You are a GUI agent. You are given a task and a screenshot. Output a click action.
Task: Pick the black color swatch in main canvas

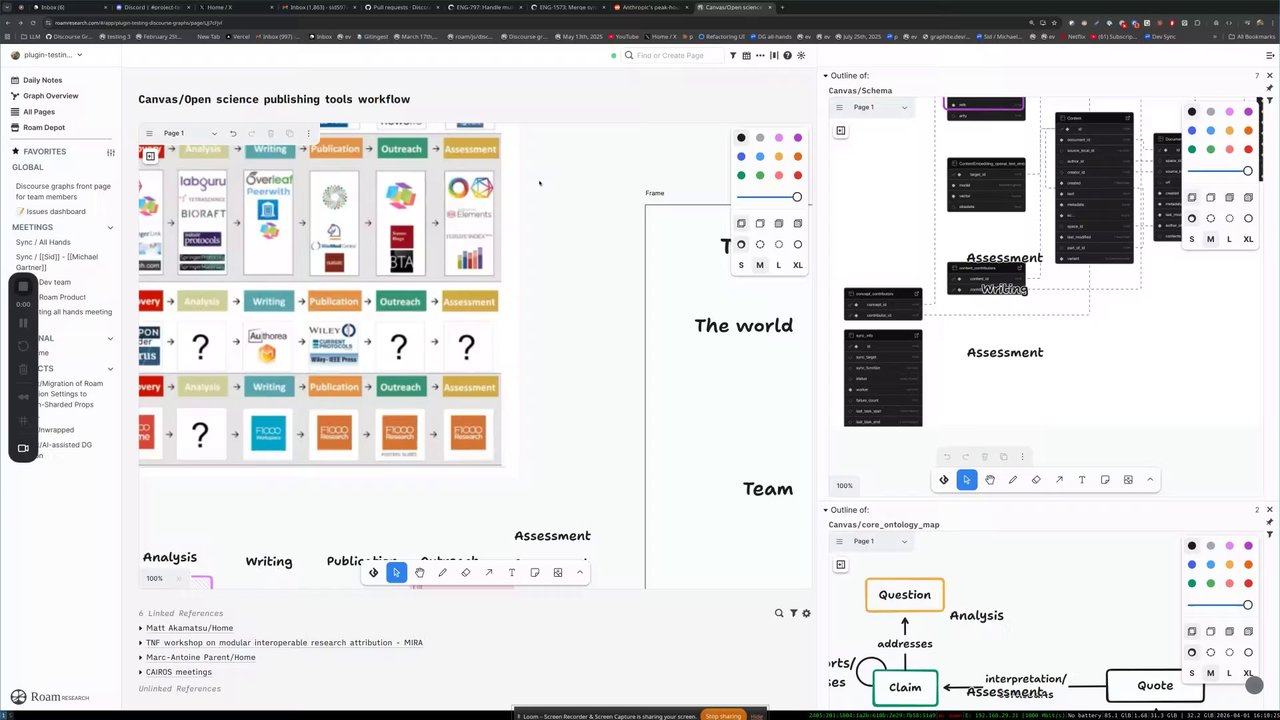coord(741,138)
